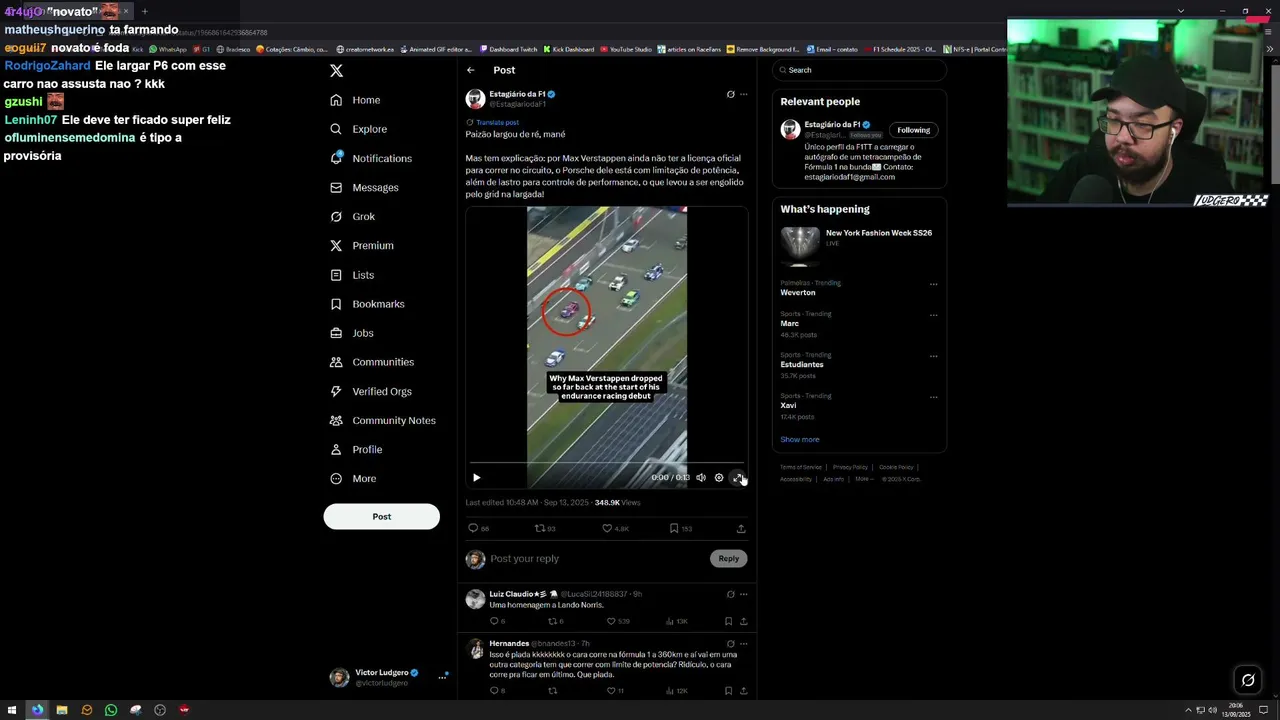Click the Reply button
Image resolution: width=1280 pixels, height=720 pixels.
point(728,559)
